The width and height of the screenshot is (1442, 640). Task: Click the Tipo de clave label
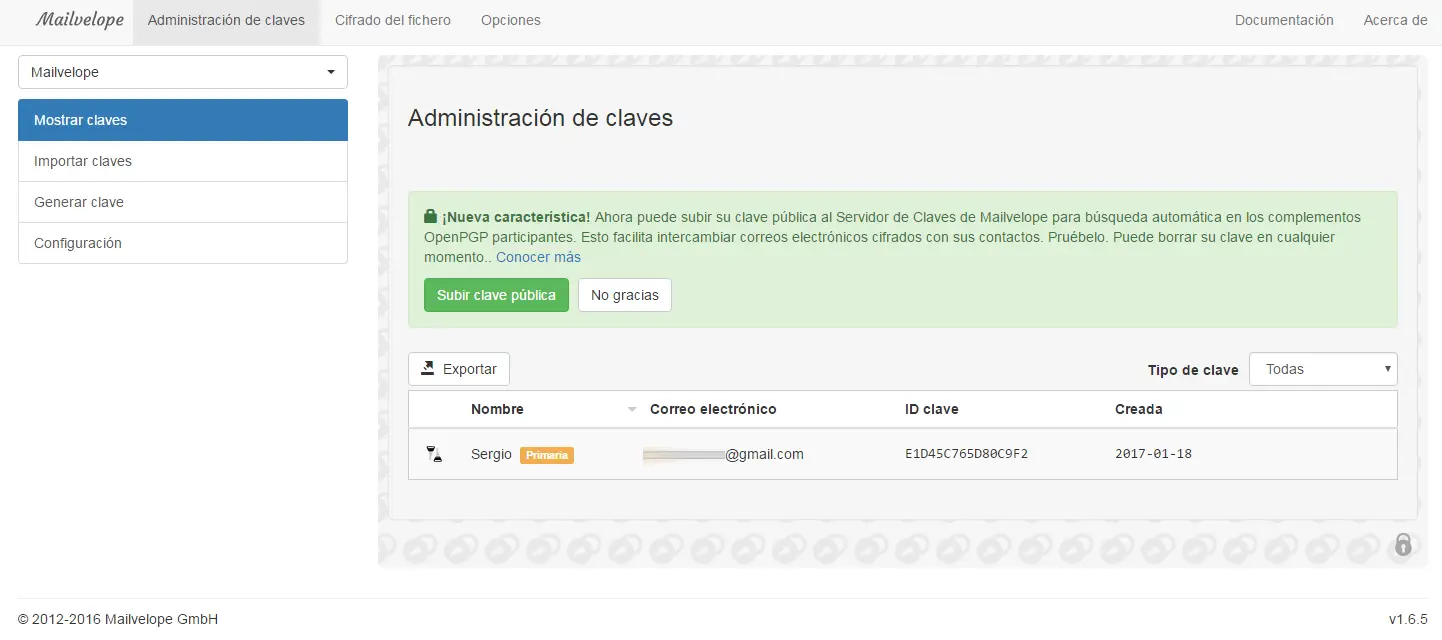1193,370
